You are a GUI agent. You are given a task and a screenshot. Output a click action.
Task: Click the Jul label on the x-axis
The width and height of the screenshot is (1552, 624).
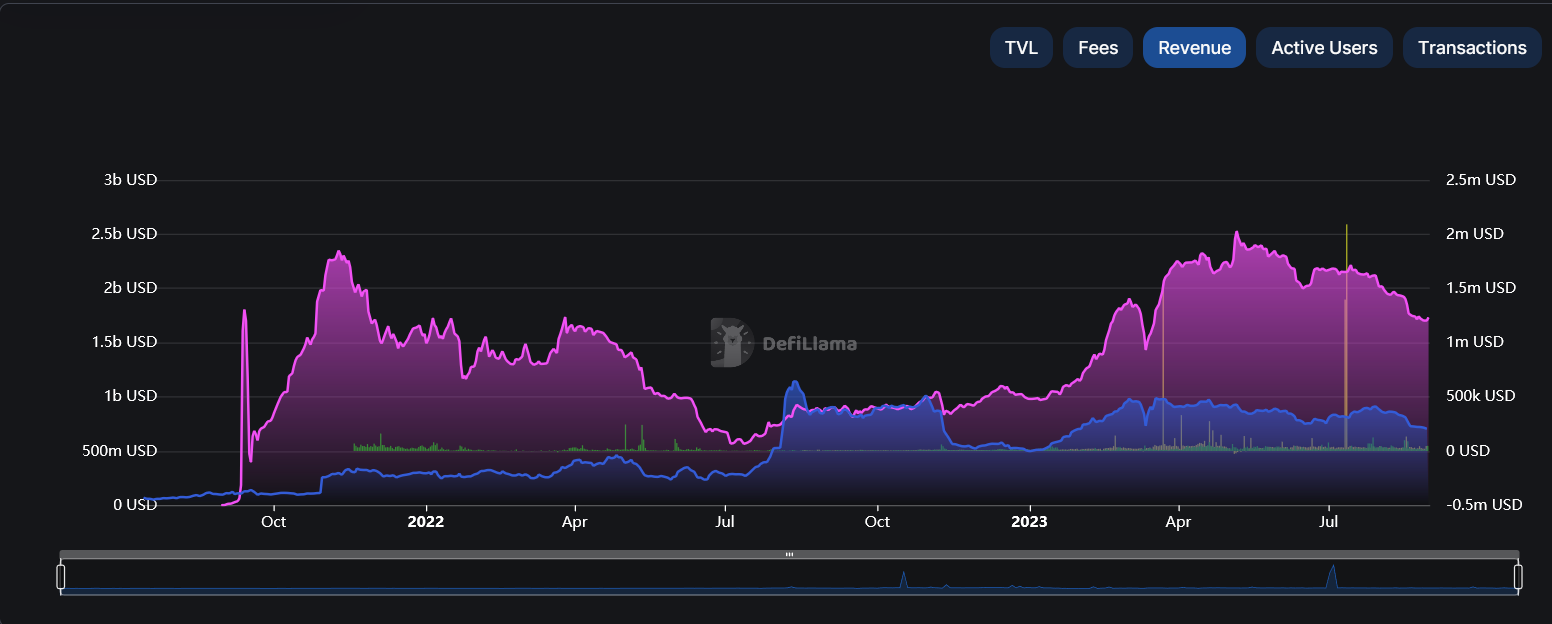[x=725, y=521]
